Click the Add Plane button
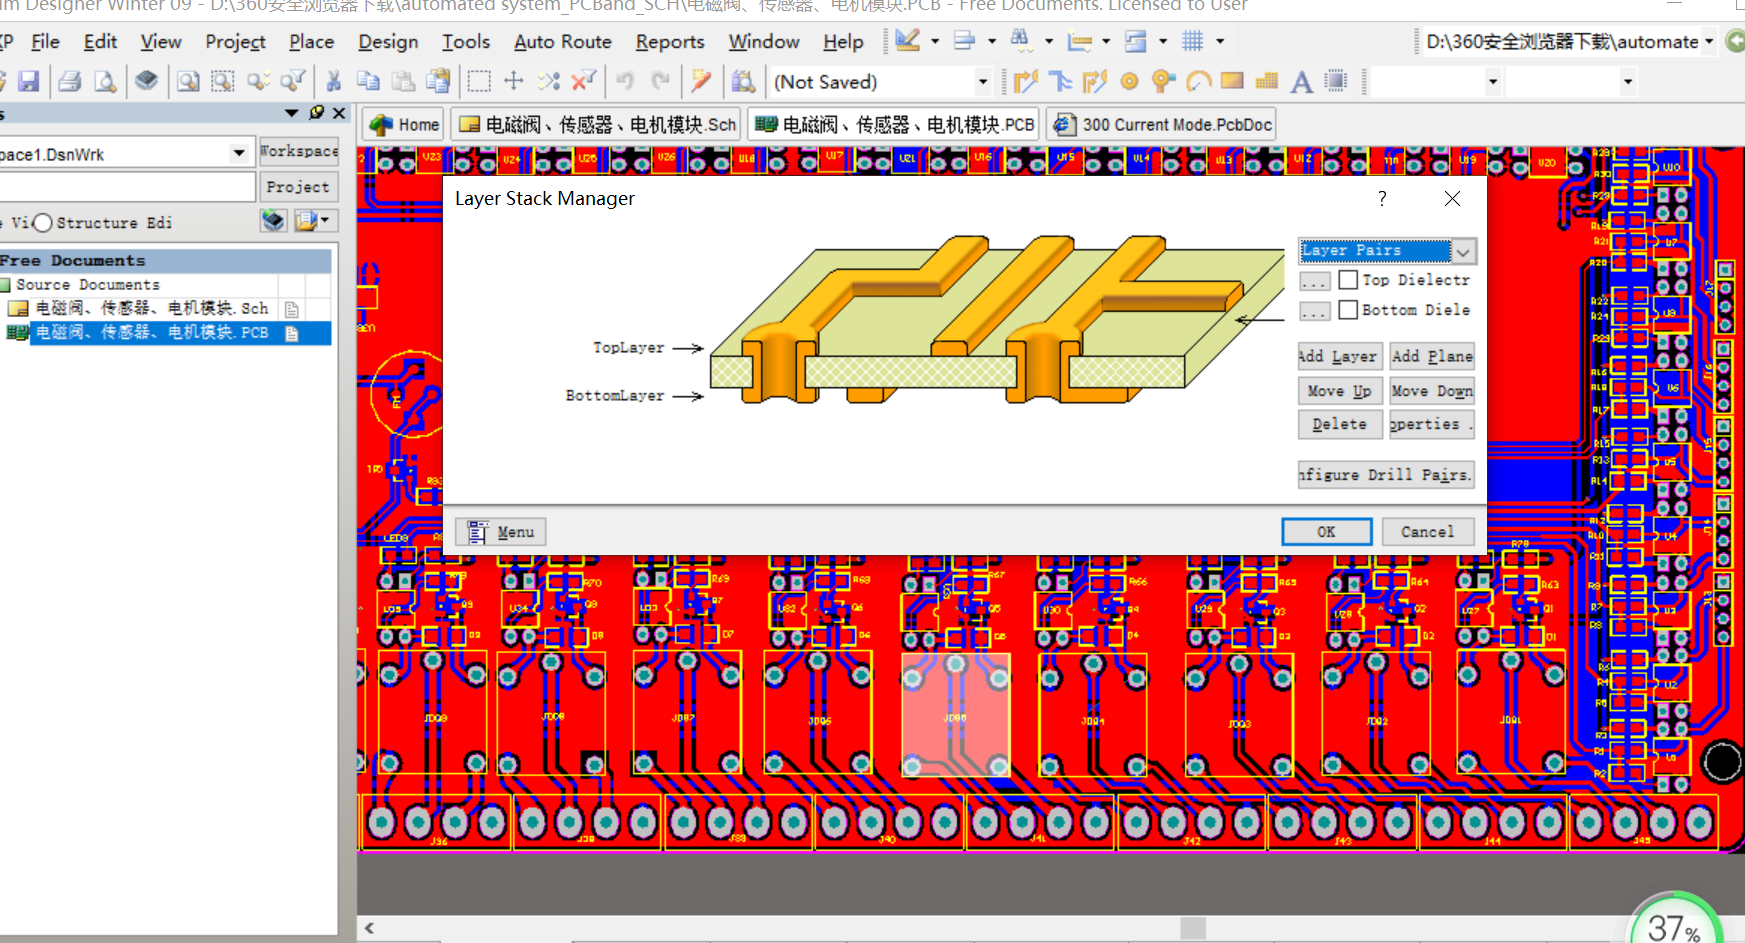The width and height of the screenshot is (1745, 943). coord(1432,356)
